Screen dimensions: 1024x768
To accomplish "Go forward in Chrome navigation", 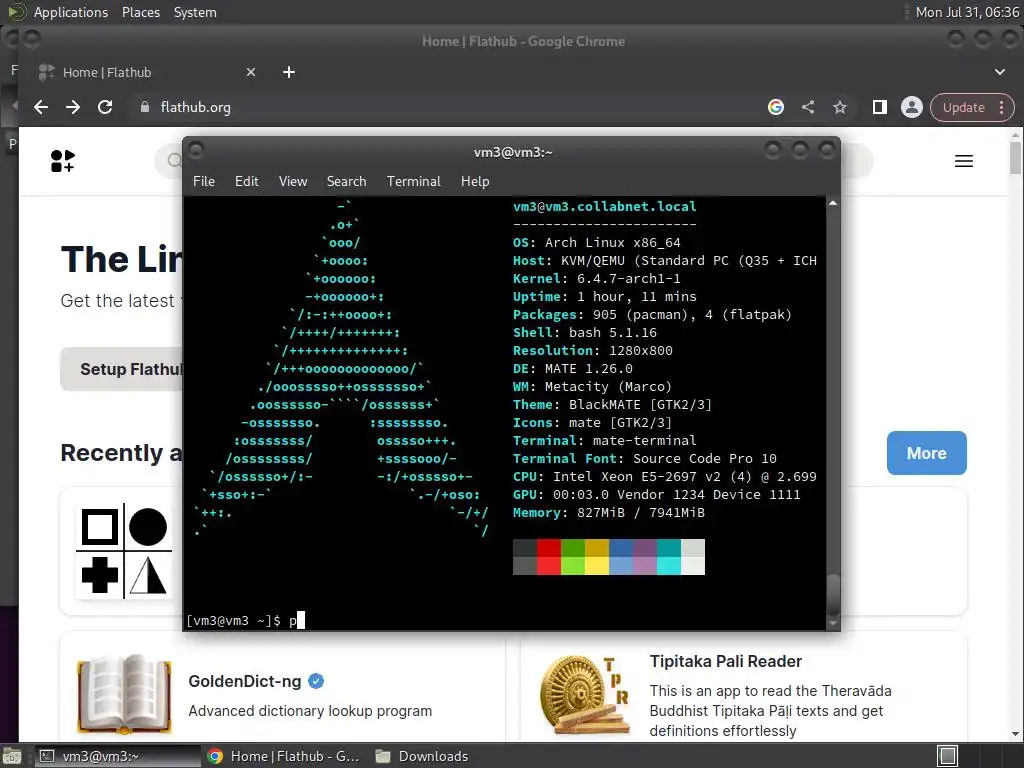I will pos(73,107).
